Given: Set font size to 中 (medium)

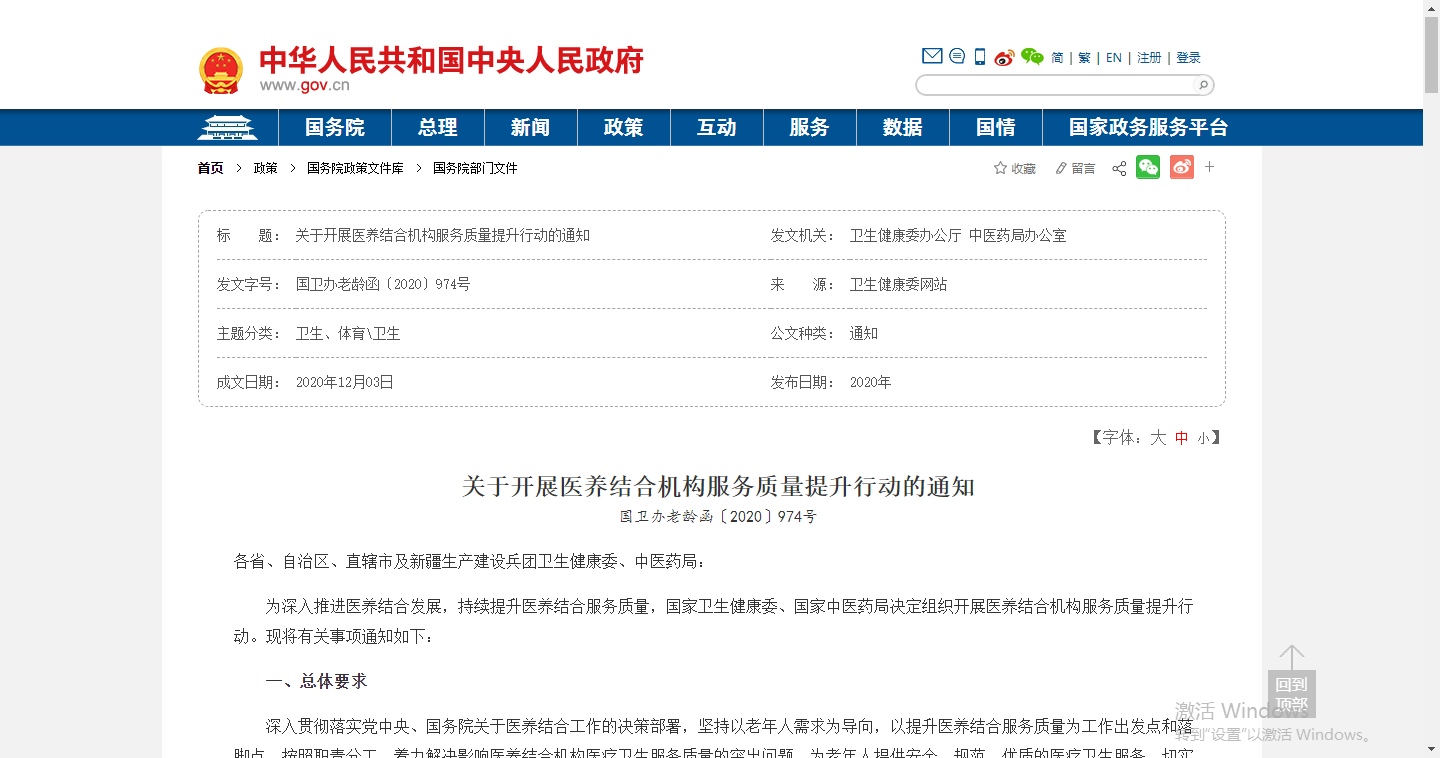Looking at the screenshot, I should [x=1182, y=438].
